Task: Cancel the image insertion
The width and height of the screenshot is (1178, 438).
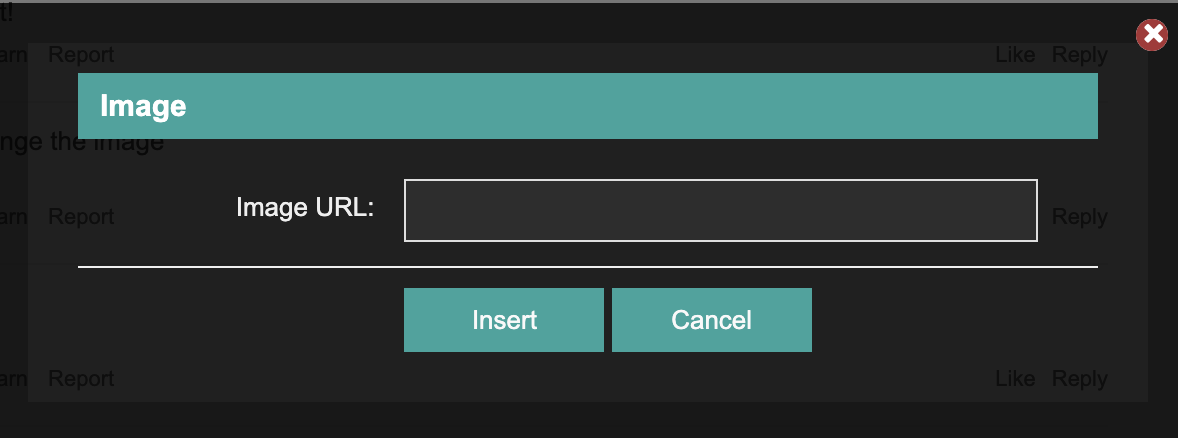Action: [711, 320]
